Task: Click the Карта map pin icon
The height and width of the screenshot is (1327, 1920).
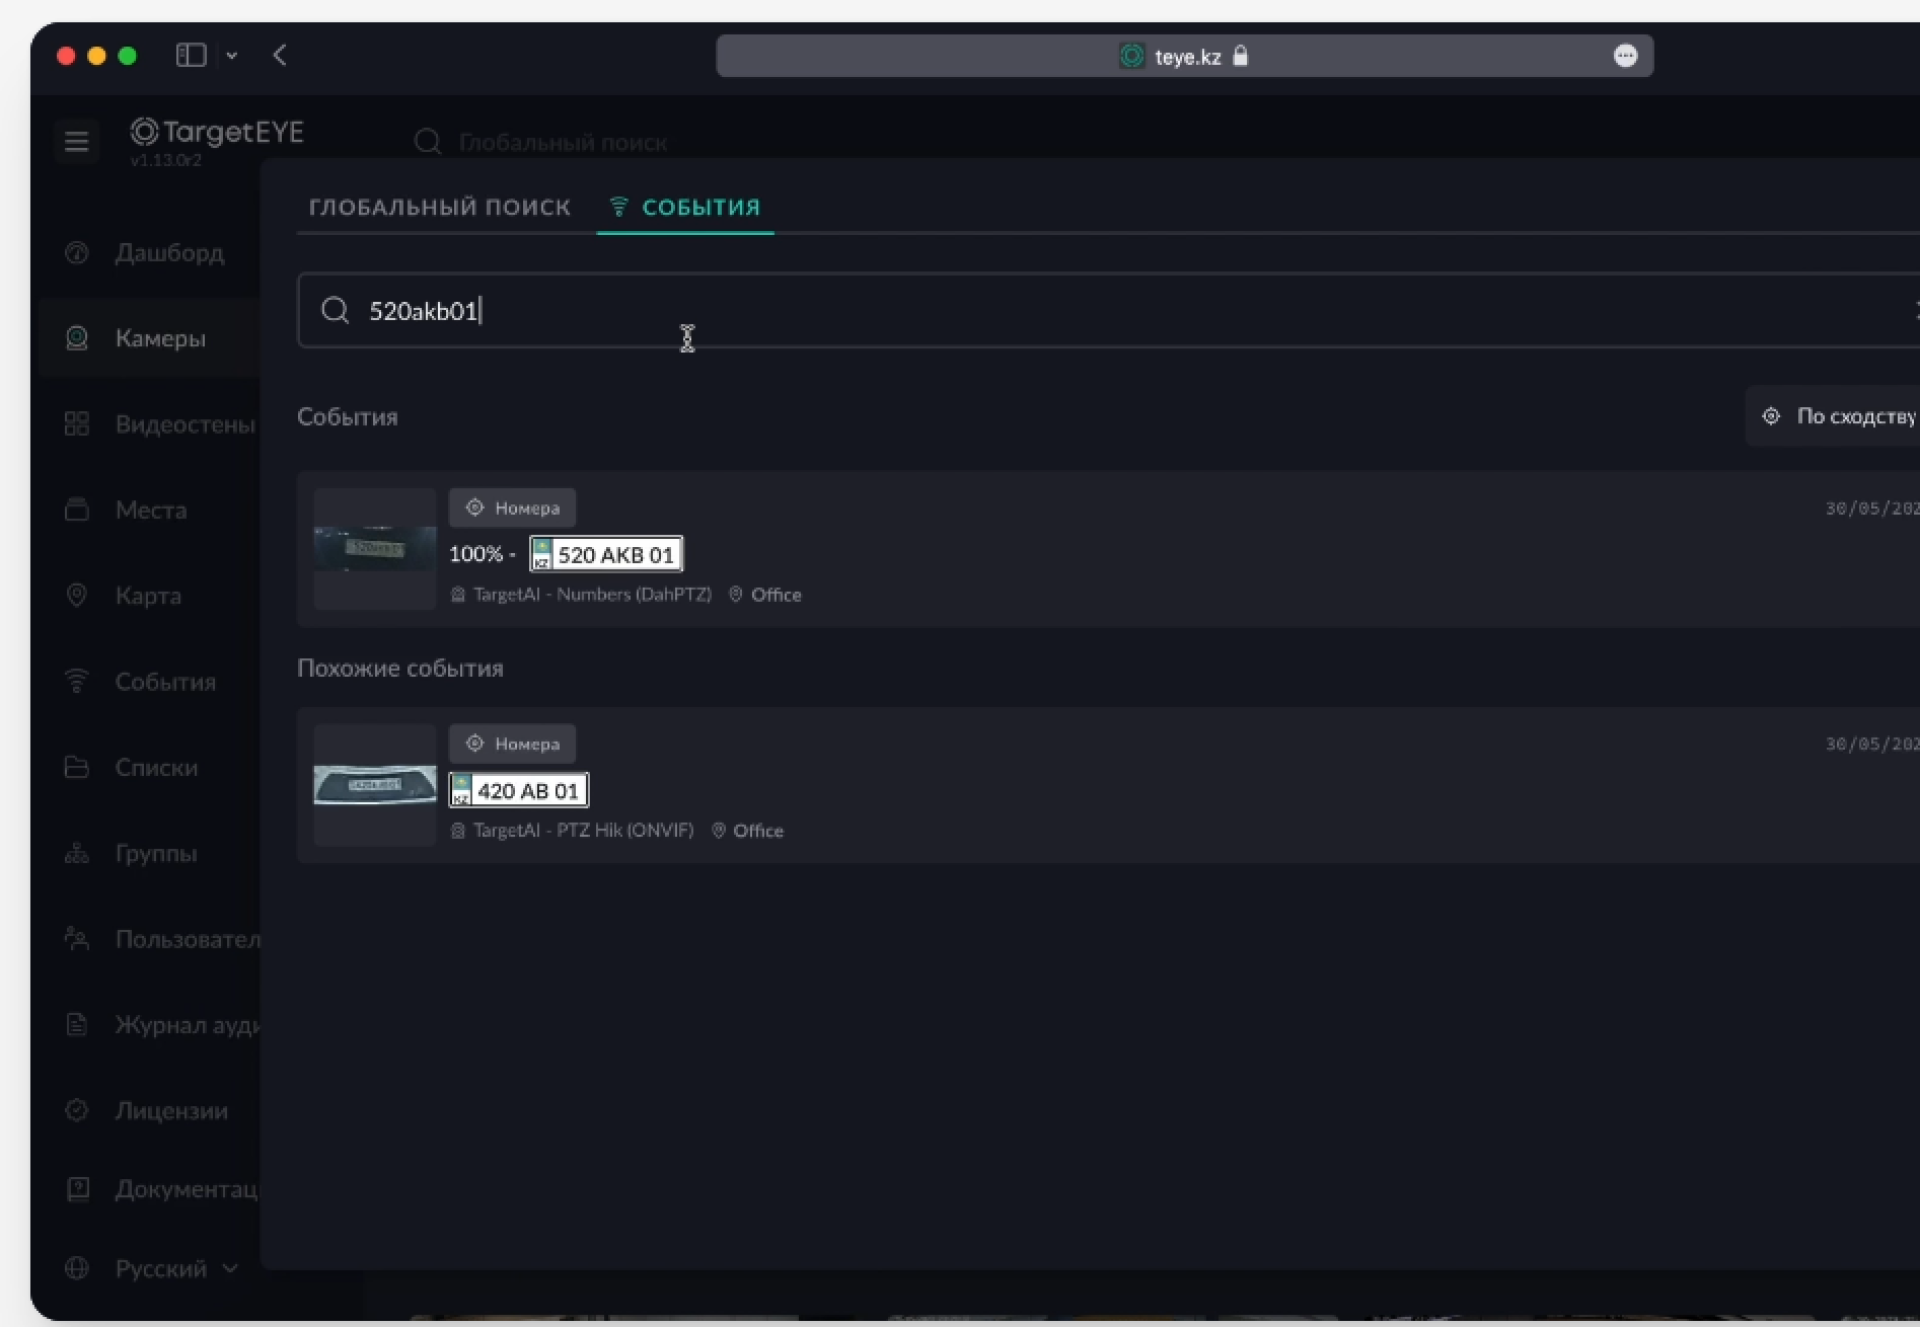Action: [77, 595]
